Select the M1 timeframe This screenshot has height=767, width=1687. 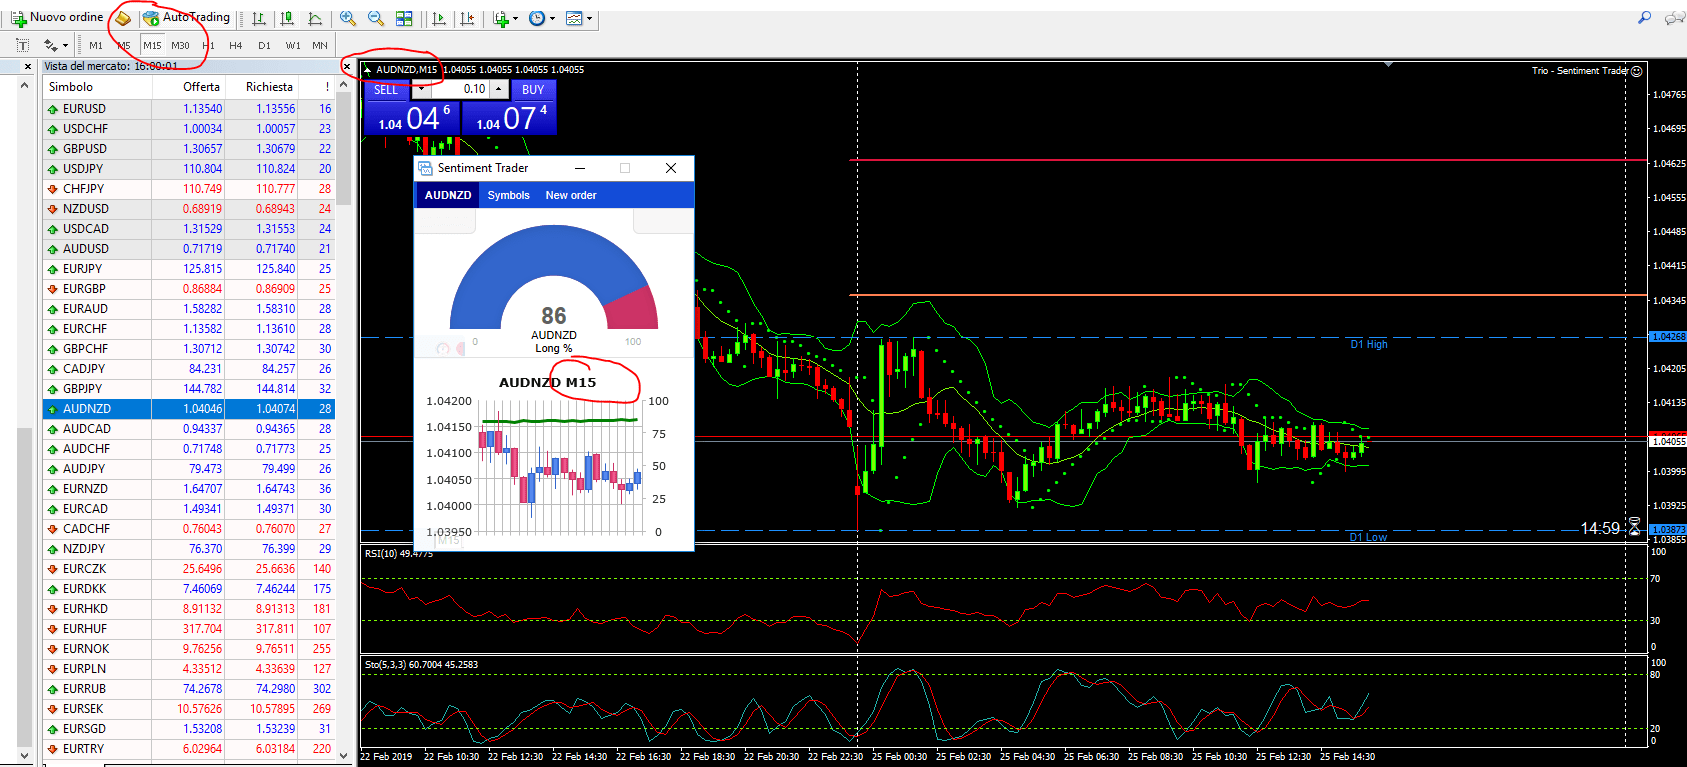point(96,45)
